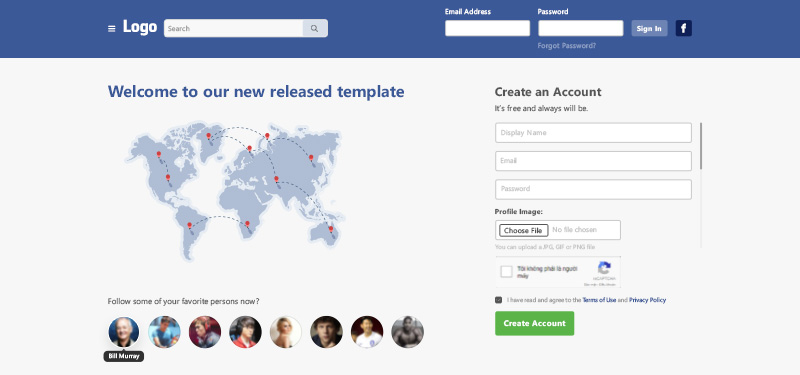
Task: Click the reCAPTCHA logo icon
Action: click(x=604, y=268)
